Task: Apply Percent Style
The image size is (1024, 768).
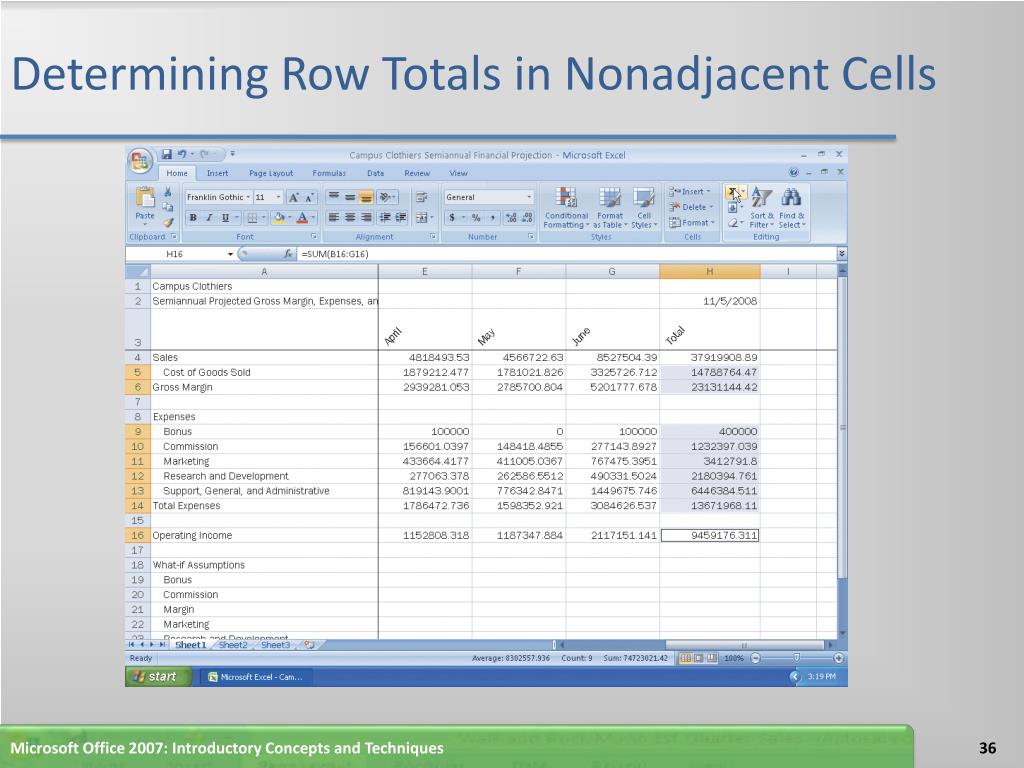Action: click(476, 217)
